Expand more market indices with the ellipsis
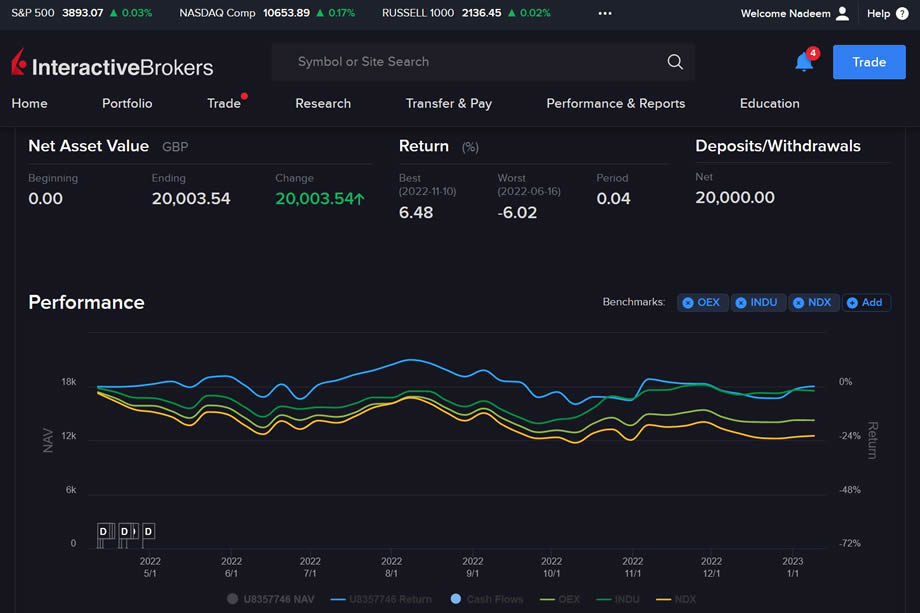920x613 pixels. click(605, 14)
